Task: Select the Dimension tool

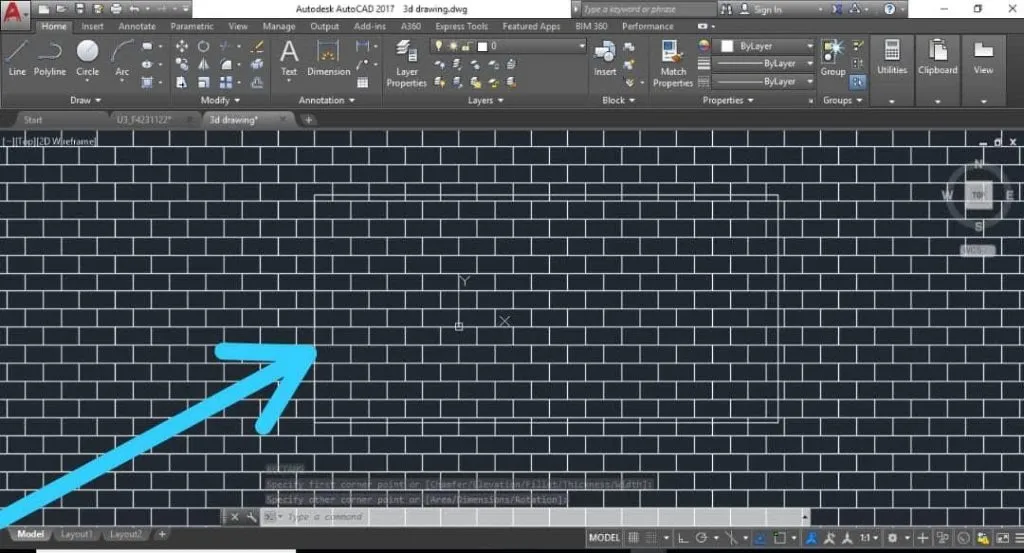Action: [x=328, y=58]
